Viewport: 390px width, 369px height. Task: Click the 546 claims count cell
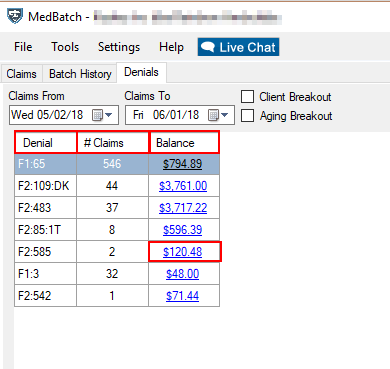(x=112, y=164)
